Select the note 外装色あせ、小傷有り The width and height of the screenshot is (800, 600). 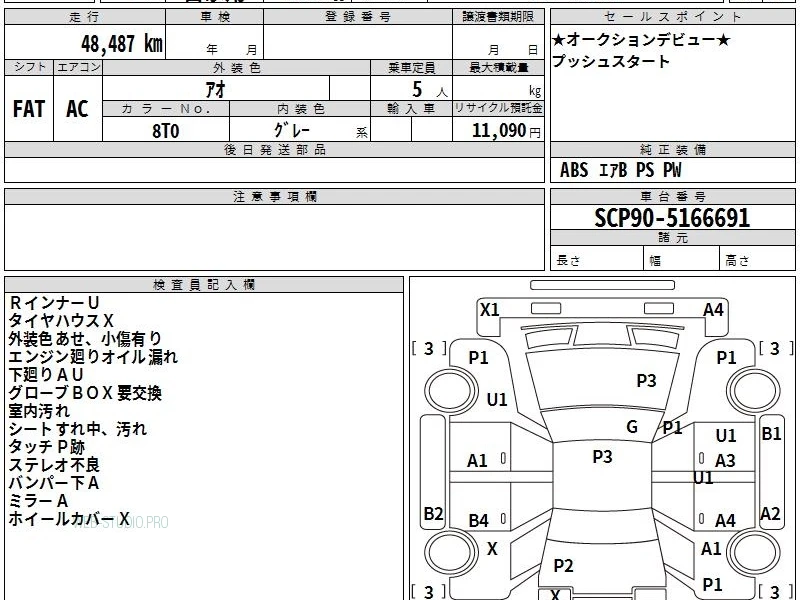(85, 339)
